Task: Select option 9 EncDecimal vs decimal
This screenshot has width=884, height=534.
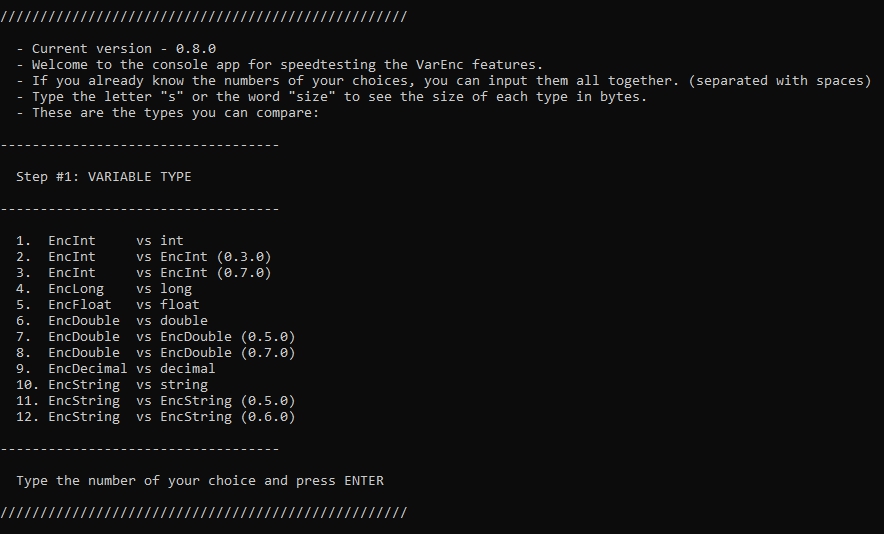Action: tap(116, 369)
